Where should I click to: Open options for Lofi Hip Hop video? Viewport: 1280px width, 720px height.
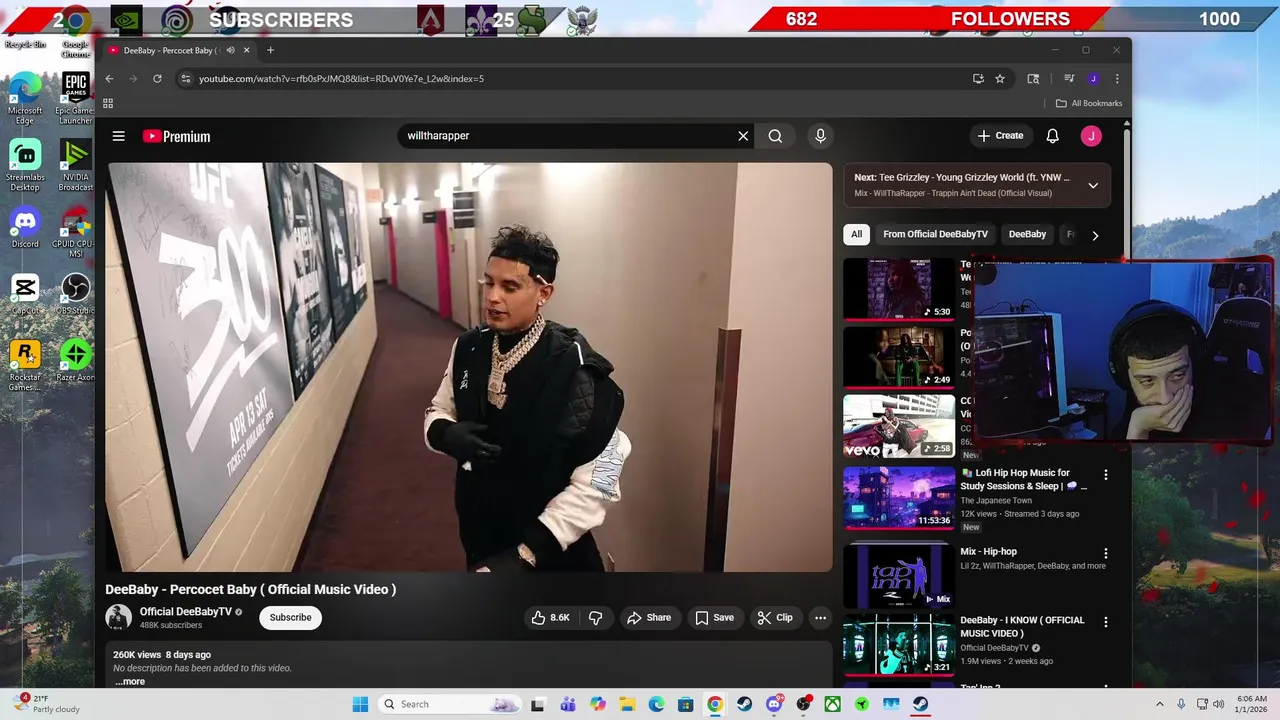[1106, 475]
